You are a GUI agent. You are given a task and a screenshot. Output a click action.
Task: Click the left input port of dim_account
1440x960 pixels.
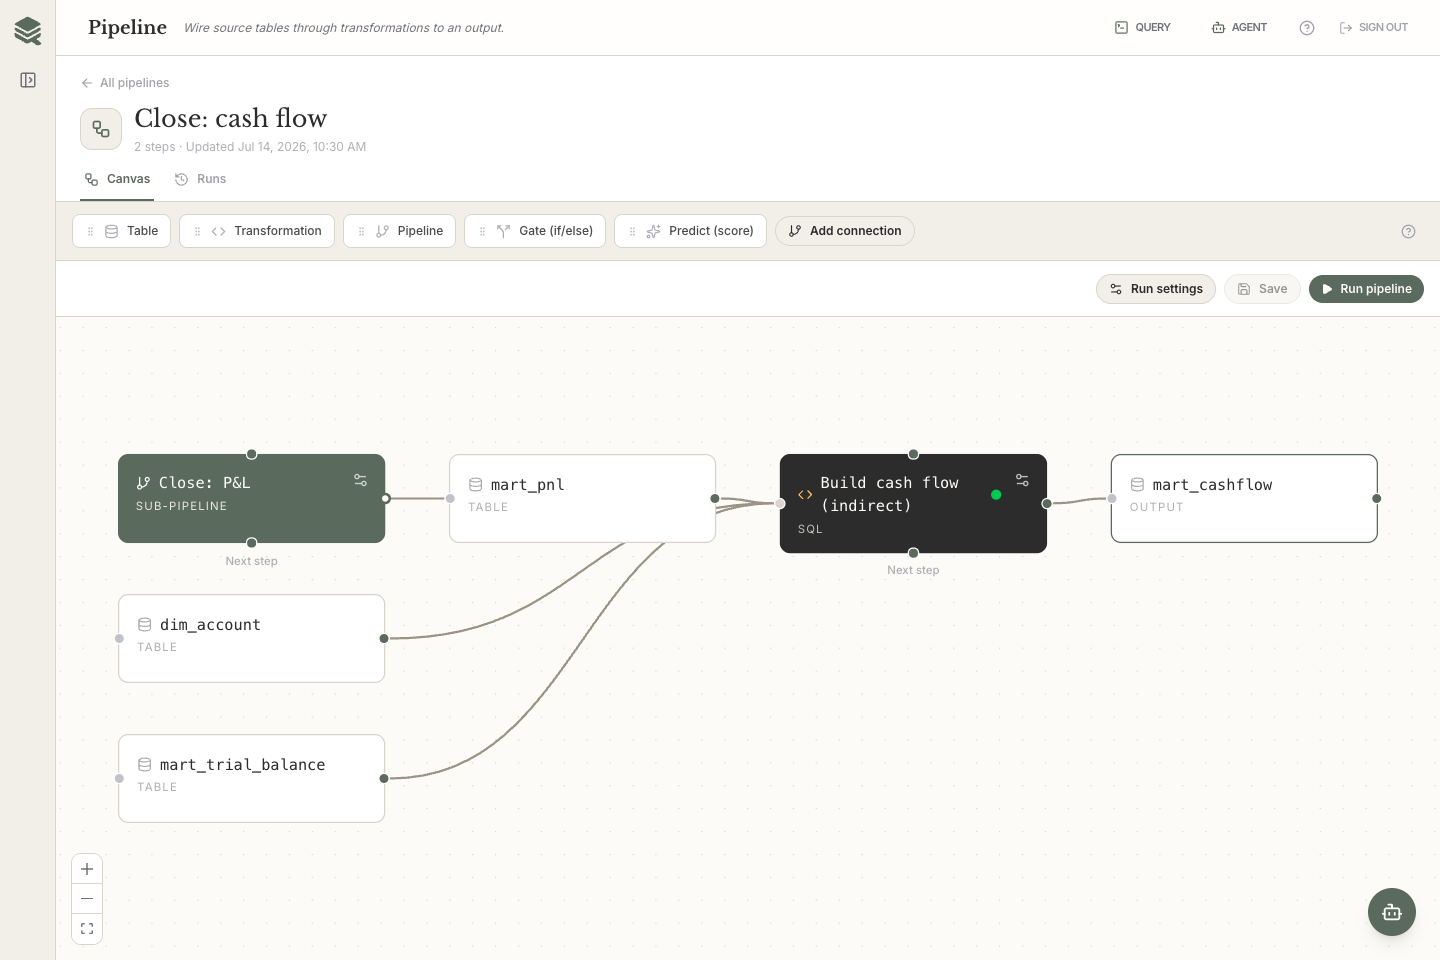click(119, 638)
